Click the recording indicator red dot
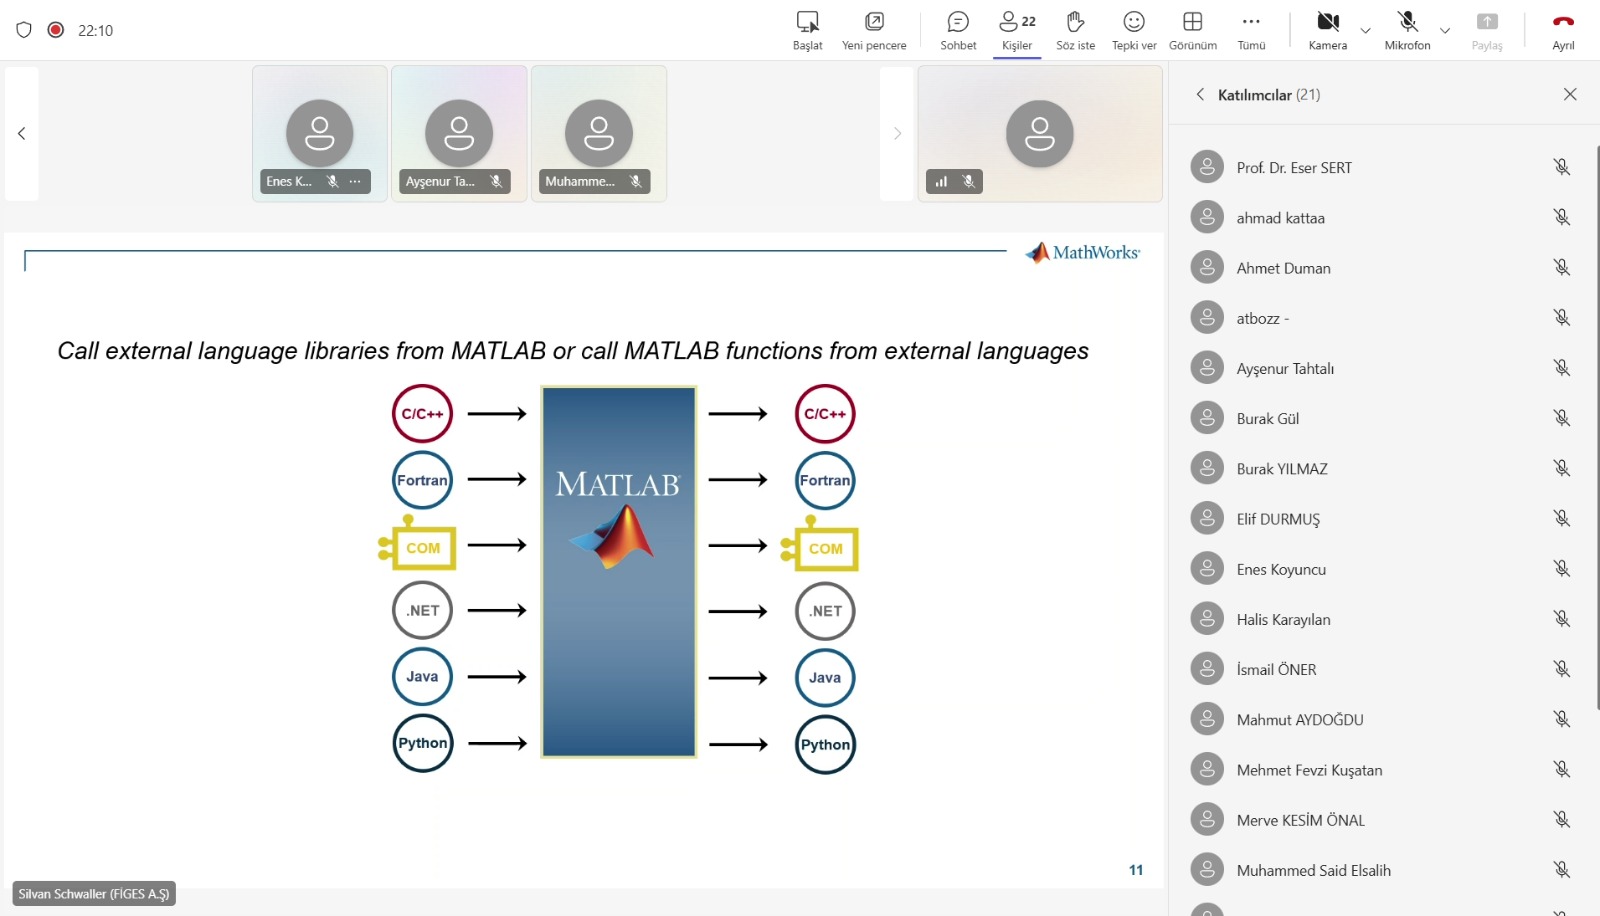The height and width of the screenshot is (916, 1600). click(56, 30)
